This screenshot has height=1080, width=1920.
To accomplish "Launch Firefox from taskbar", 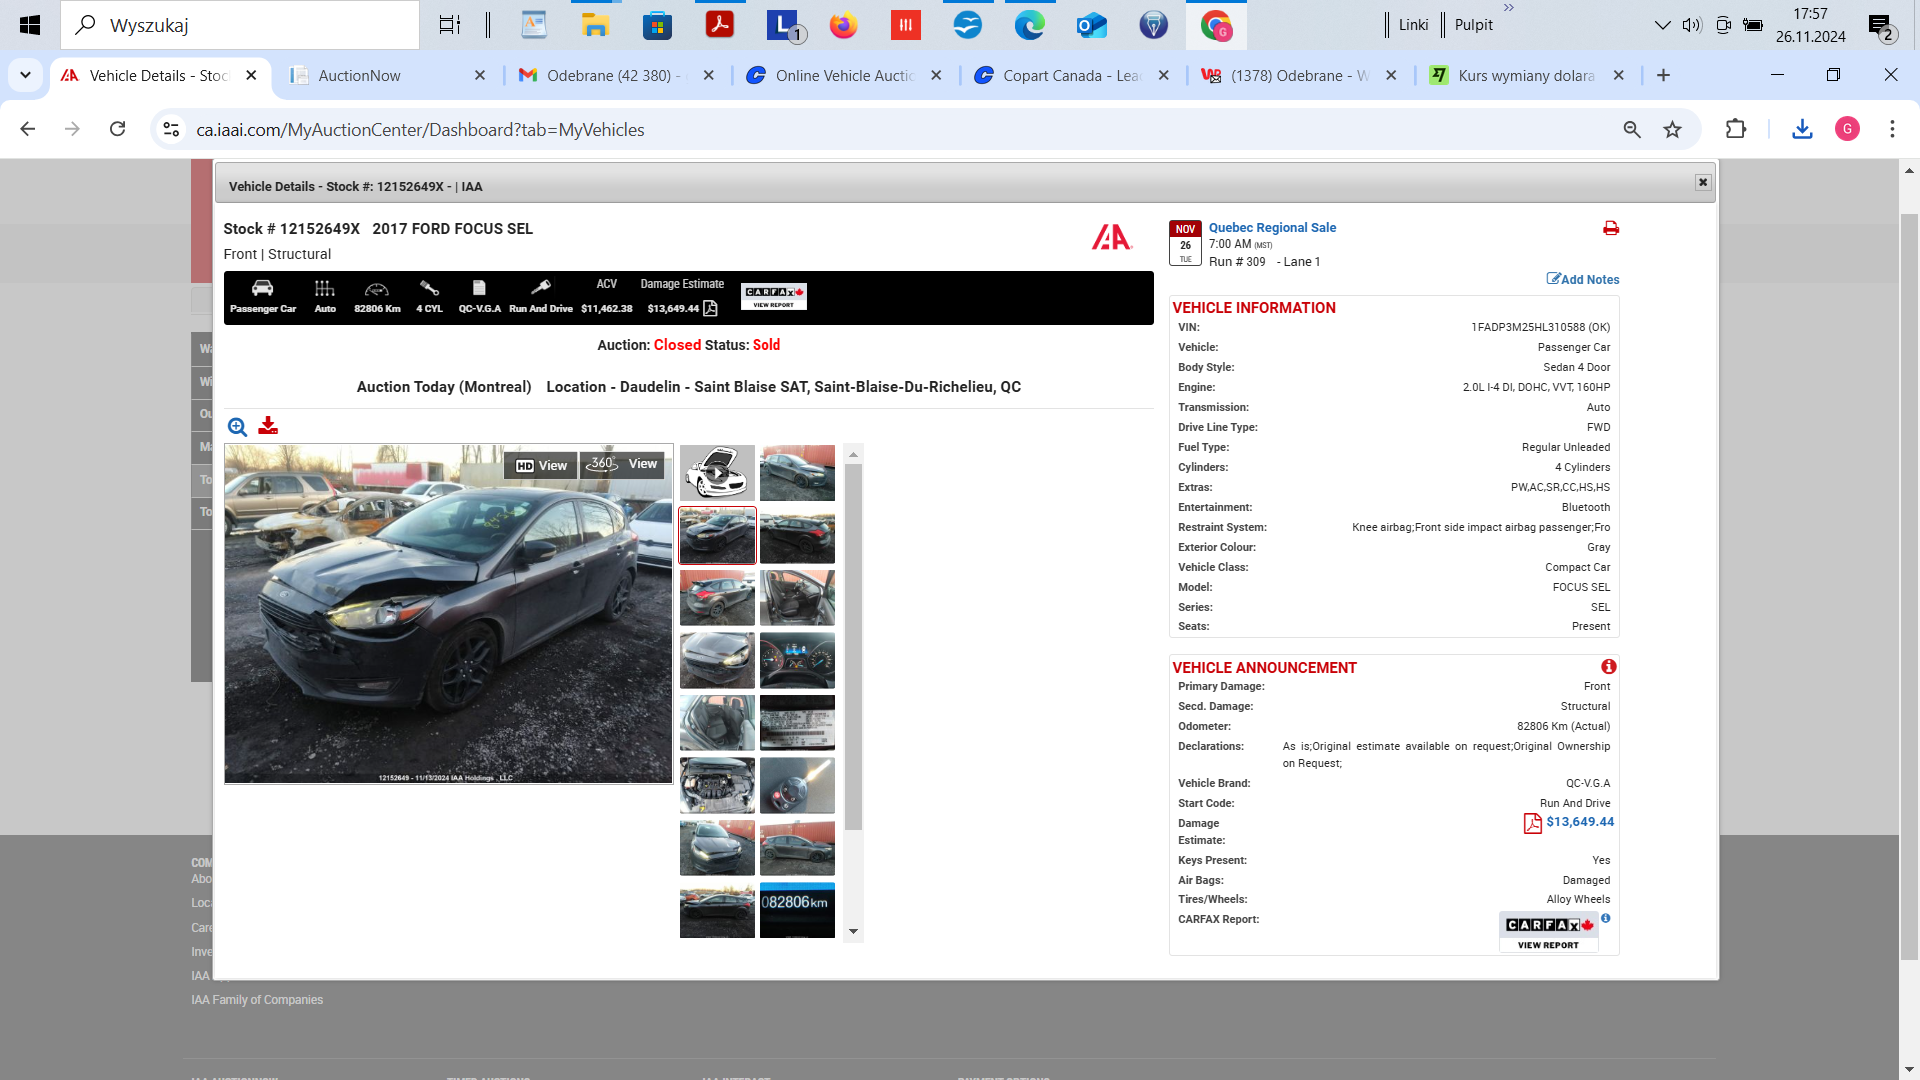I will tap(843, 25).
